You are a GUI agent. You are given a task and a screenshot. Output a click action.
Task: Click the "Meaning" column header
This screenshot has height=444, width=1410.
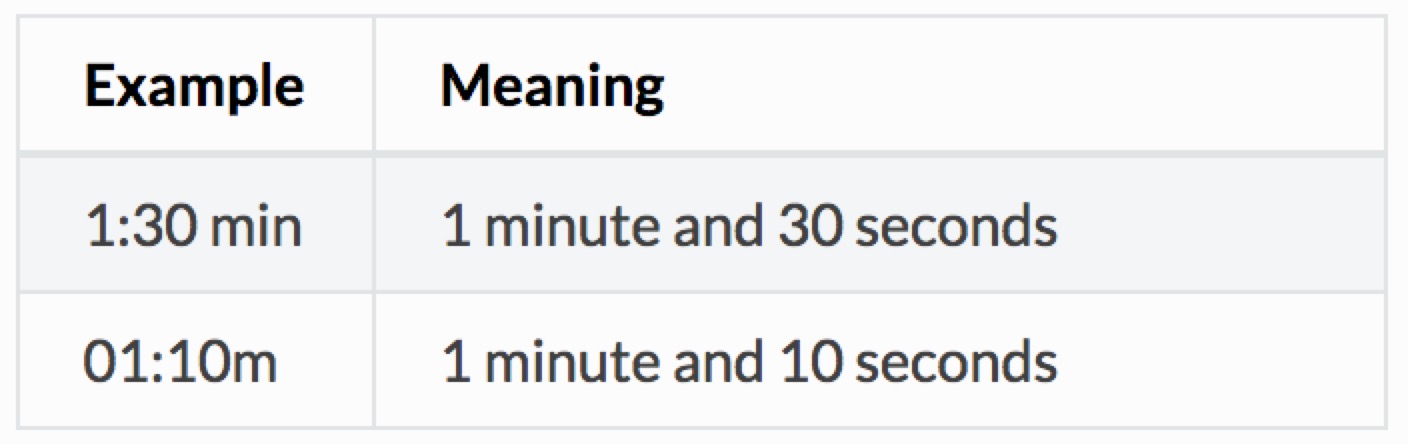click(x=552, y=86)
